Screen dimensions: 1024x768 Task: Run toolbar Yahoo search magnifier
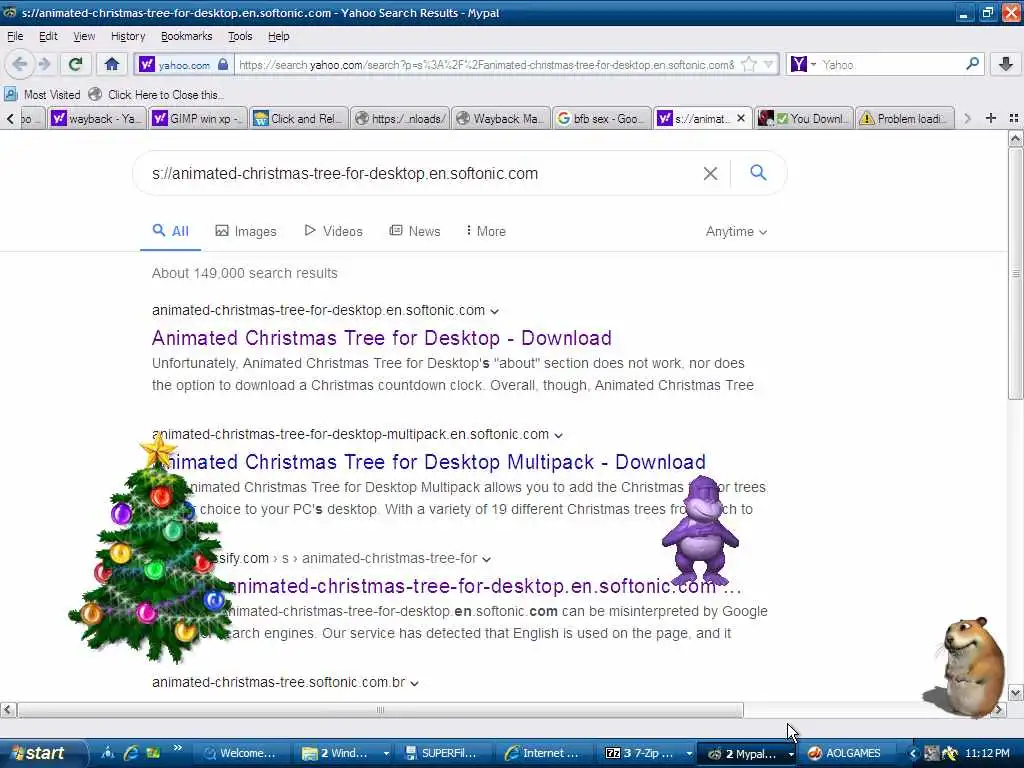972,64
